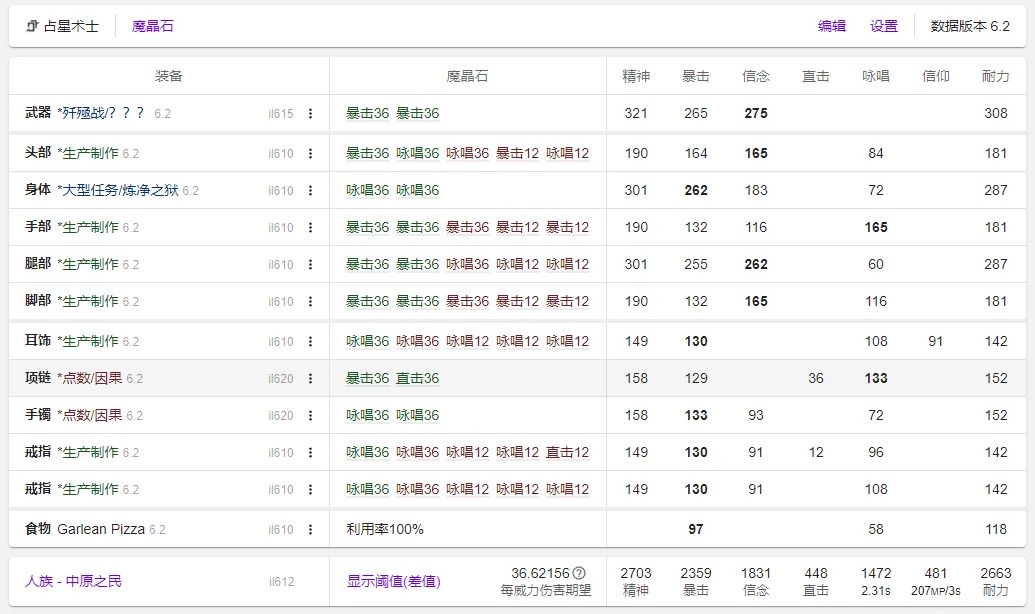1035x614 pixels.
Task: Click the help question mark beside 36.62156
Action: 578,573
